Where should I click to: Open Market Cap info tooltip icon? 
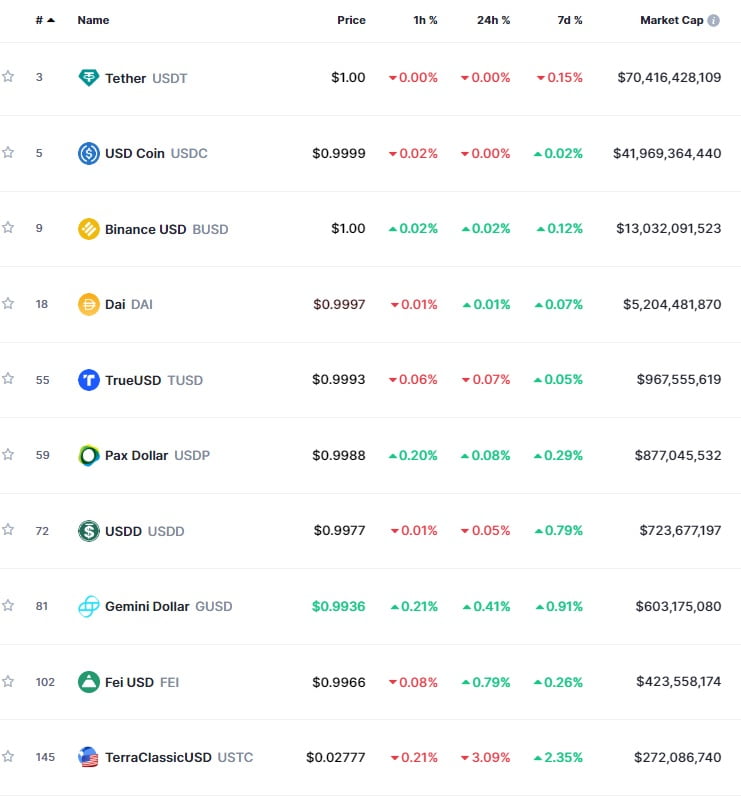713,20
